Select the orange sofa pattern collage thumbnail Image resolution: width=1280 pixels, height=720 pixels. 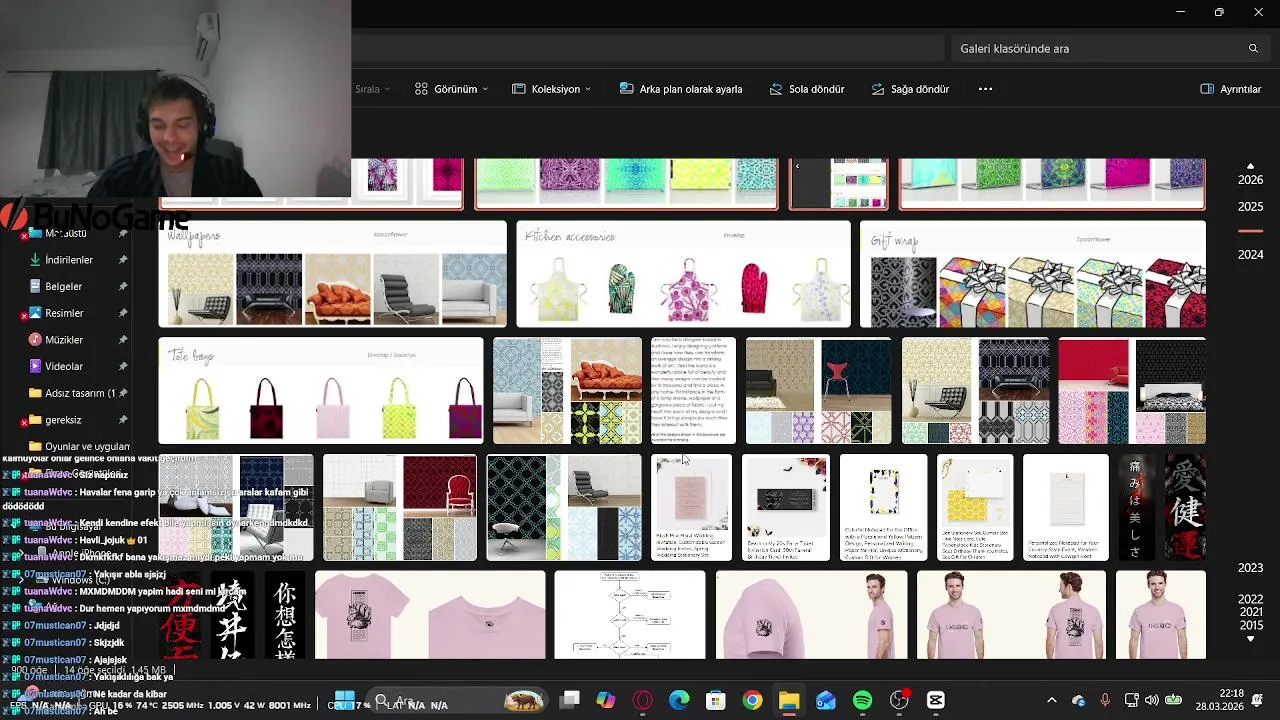coord(567,391)
